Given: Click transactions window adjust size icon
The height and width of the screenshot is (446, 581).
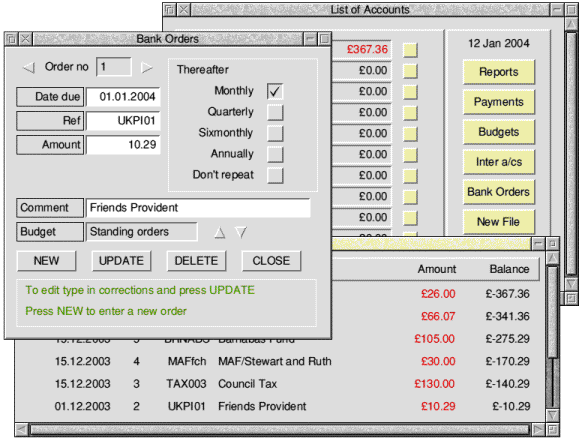Looking at the screenshot, I should point(552,430).
